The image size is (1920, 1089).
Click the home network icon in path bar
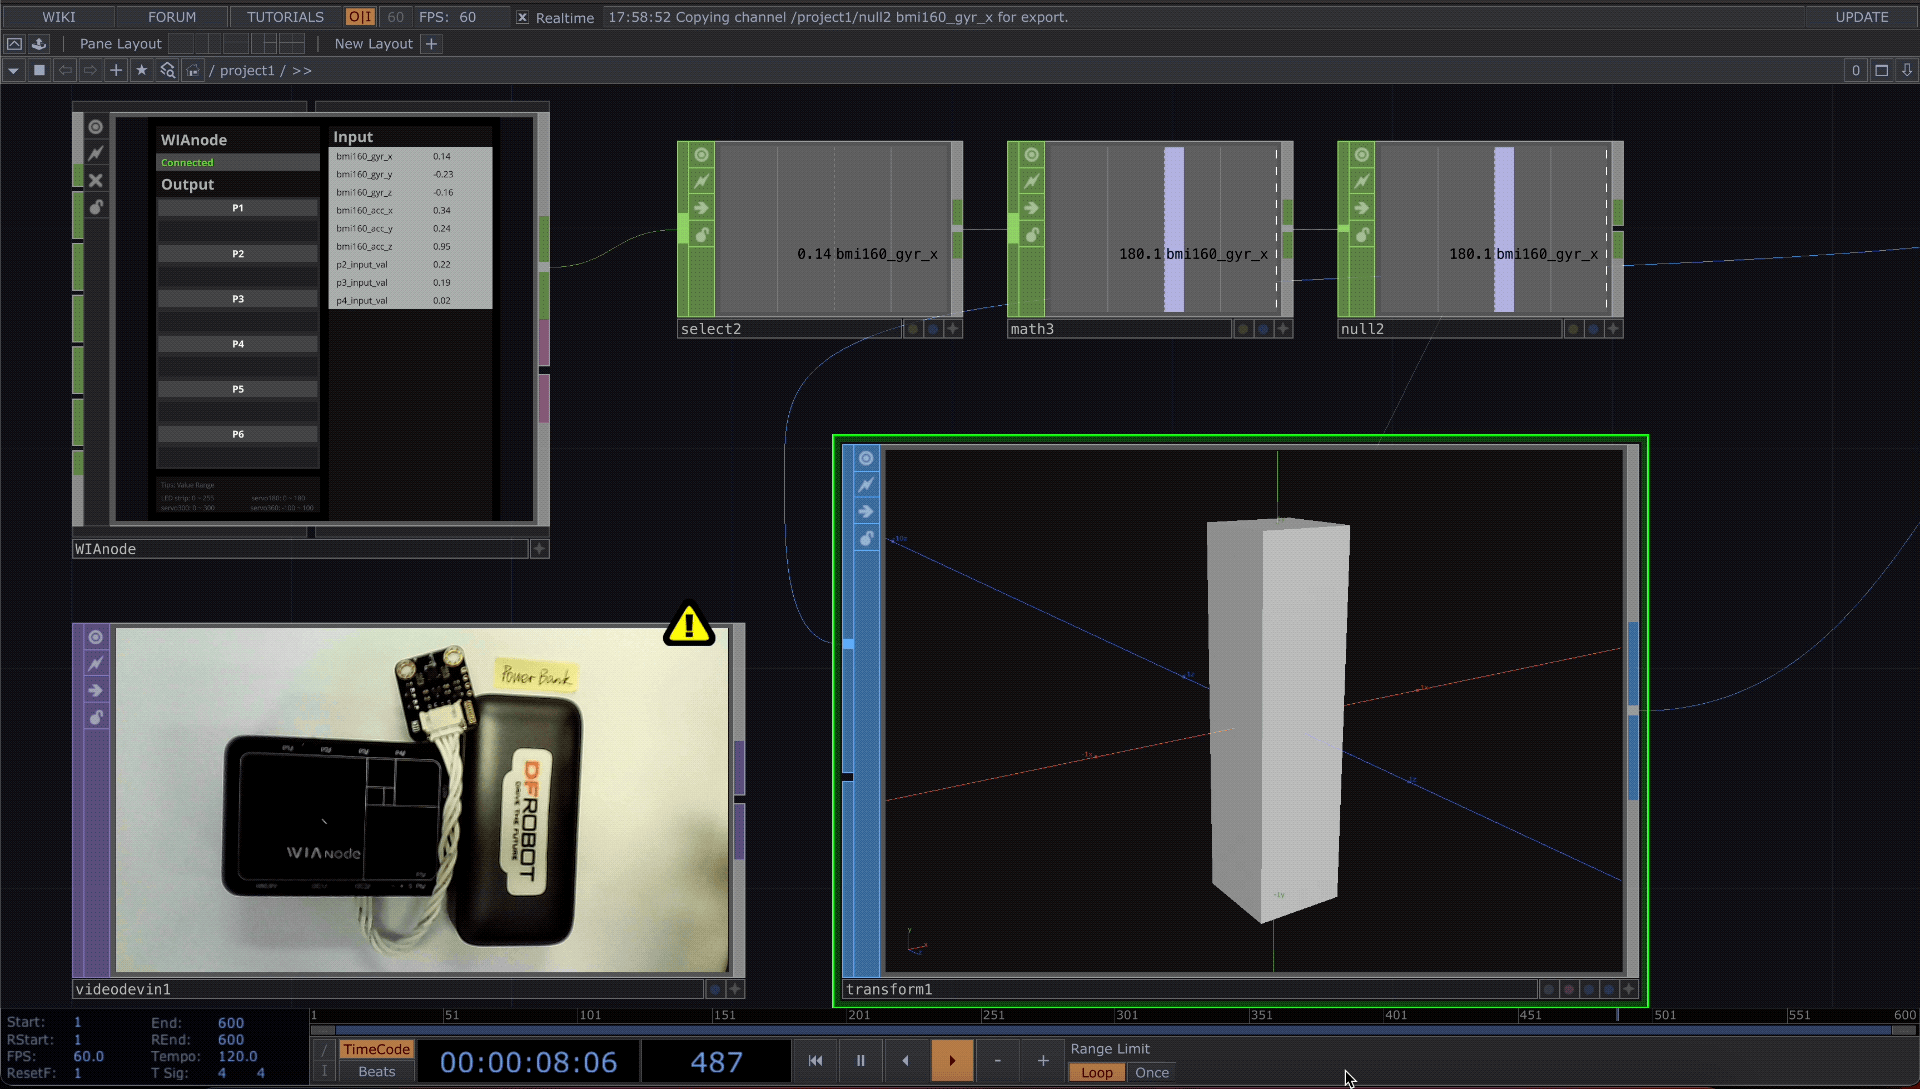point(192,70)
